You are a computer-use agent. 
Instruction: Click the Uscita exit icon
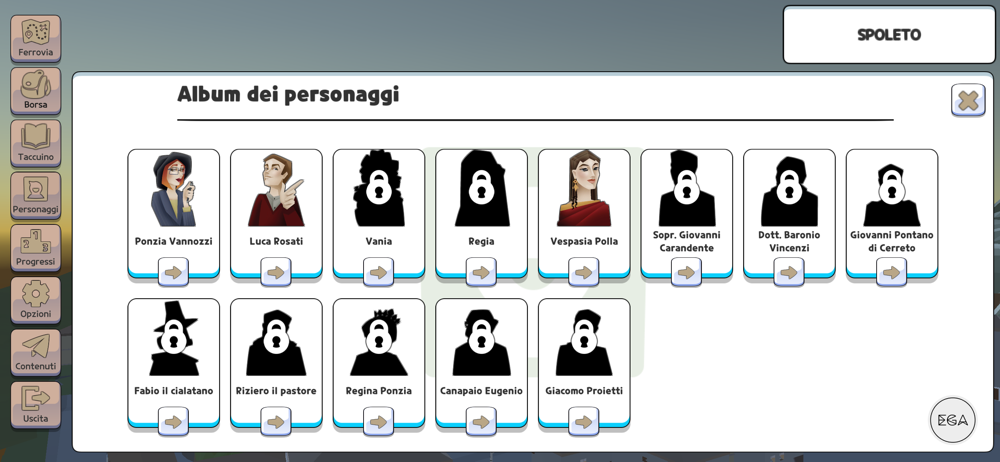click(36, 405)
